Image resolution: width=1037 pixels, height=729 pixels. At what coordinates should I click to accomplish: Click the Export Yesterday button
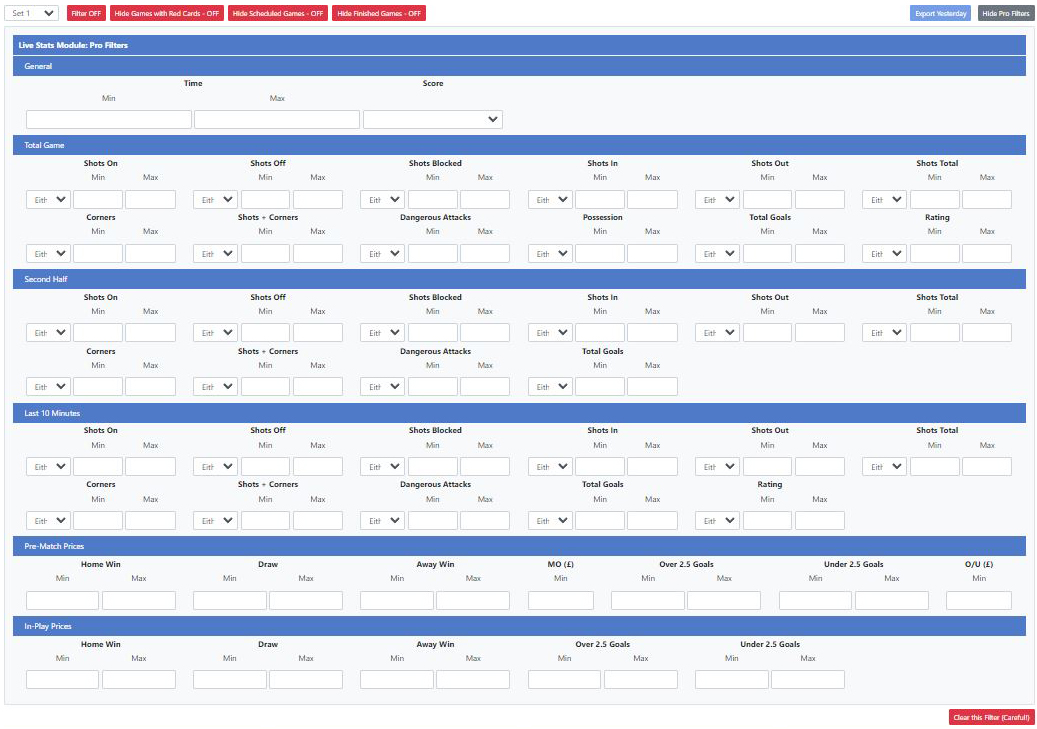pyautogui.click(x=940, y=13)
